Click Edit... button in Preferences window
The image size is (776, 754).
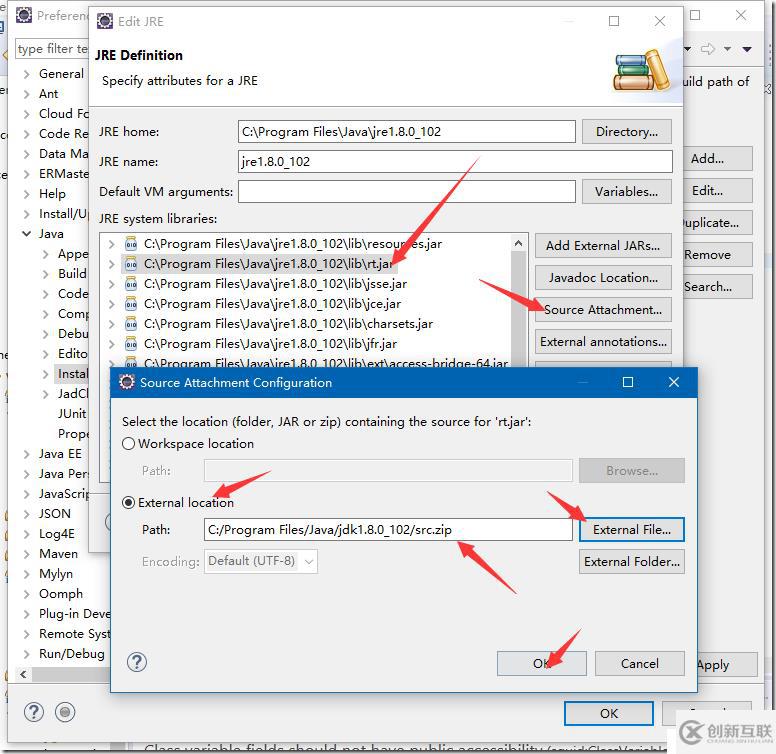click(x=718, y=191)
